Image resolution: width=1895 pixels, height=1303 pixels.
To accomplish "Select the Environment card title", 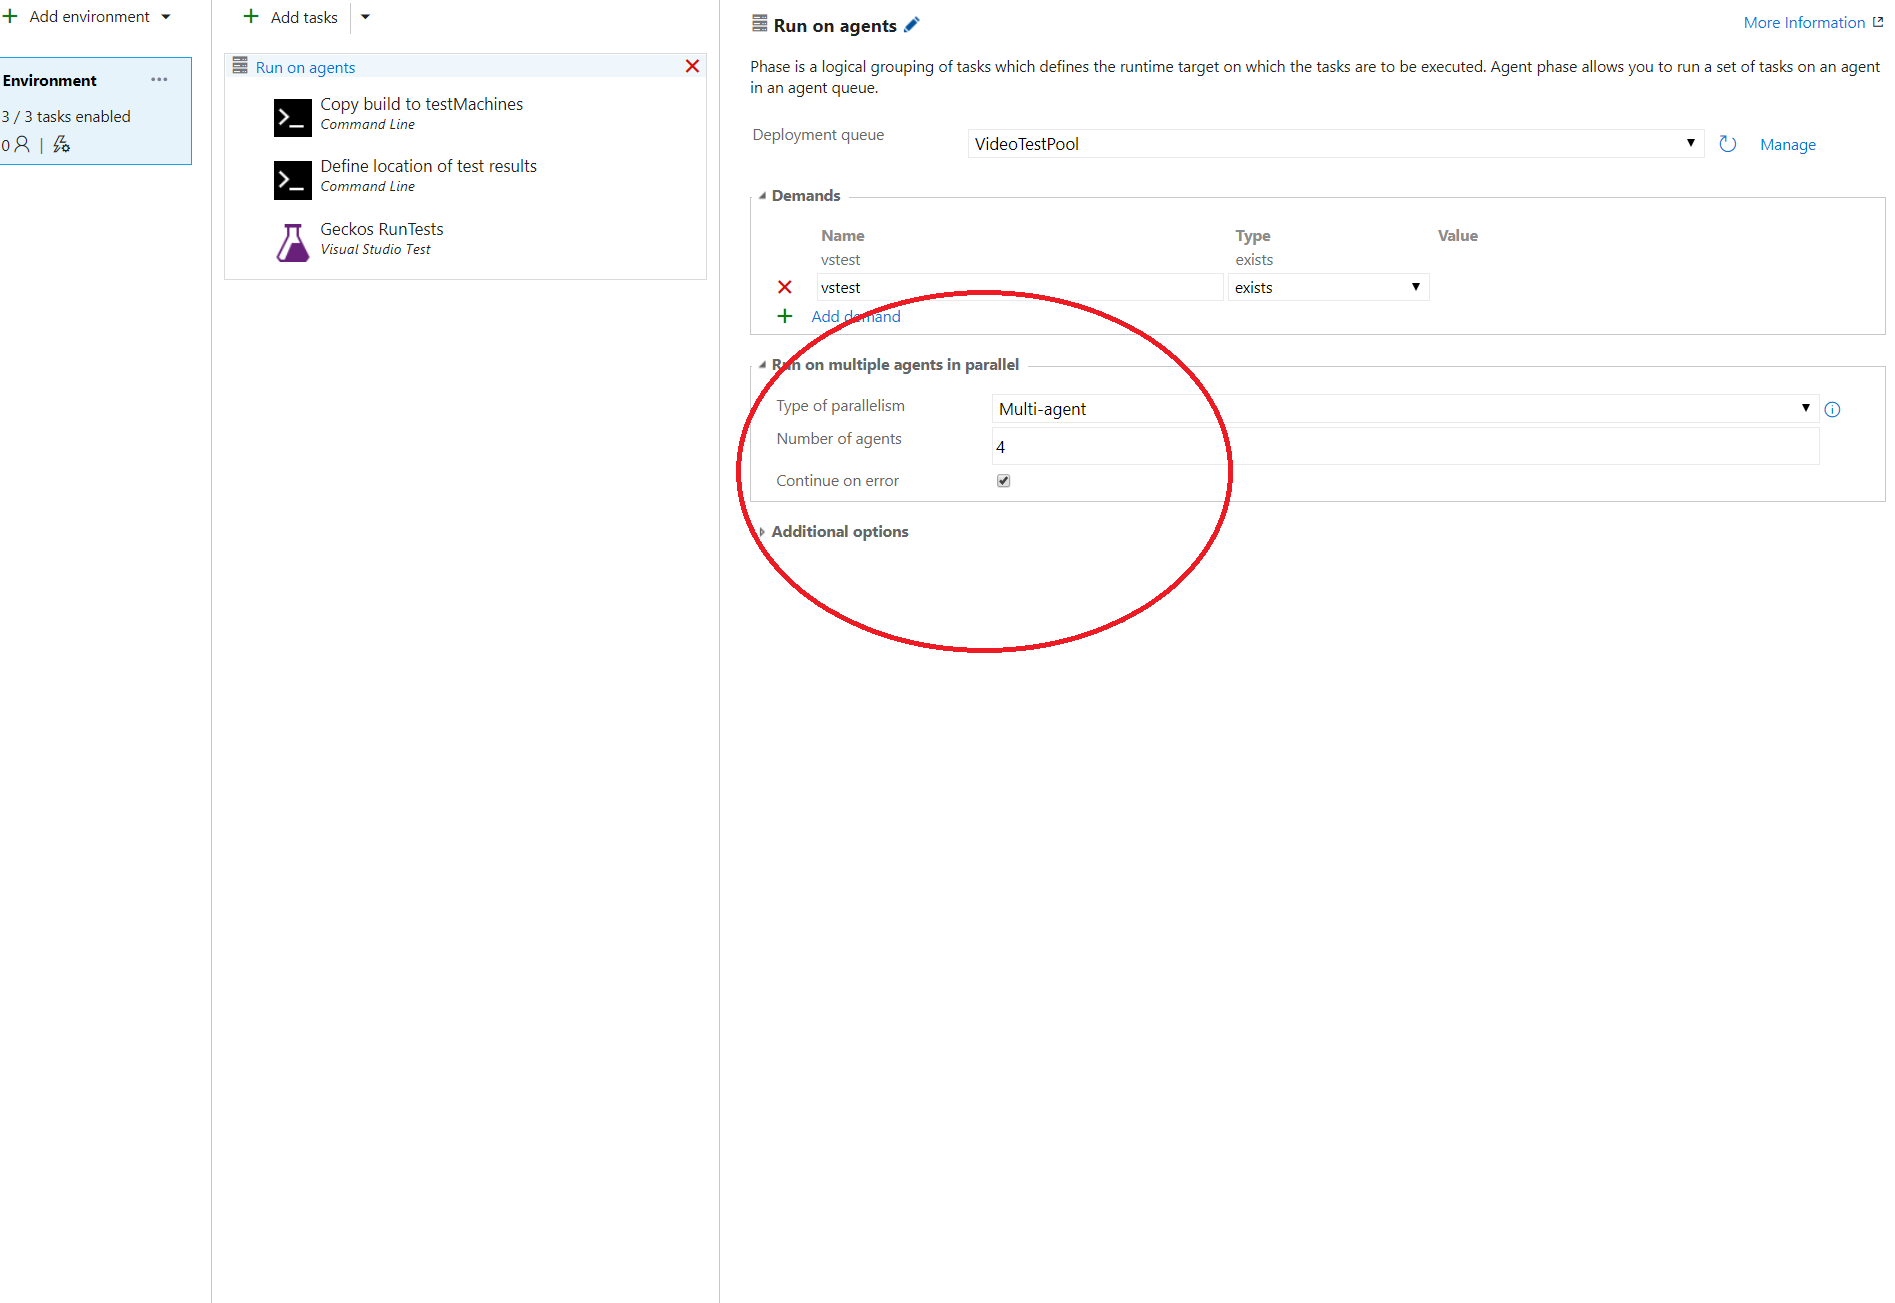I will 50,81.
